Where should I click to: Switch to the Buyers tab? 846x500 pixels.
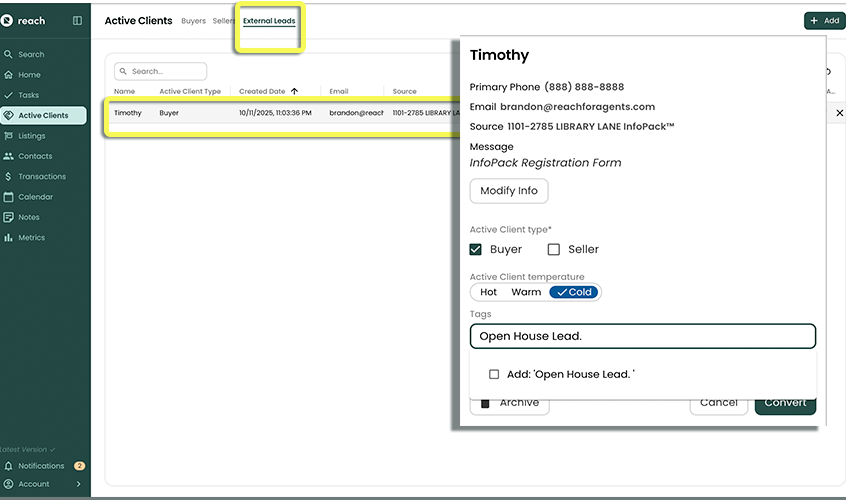pyautogui.click(x=193, y=21)
